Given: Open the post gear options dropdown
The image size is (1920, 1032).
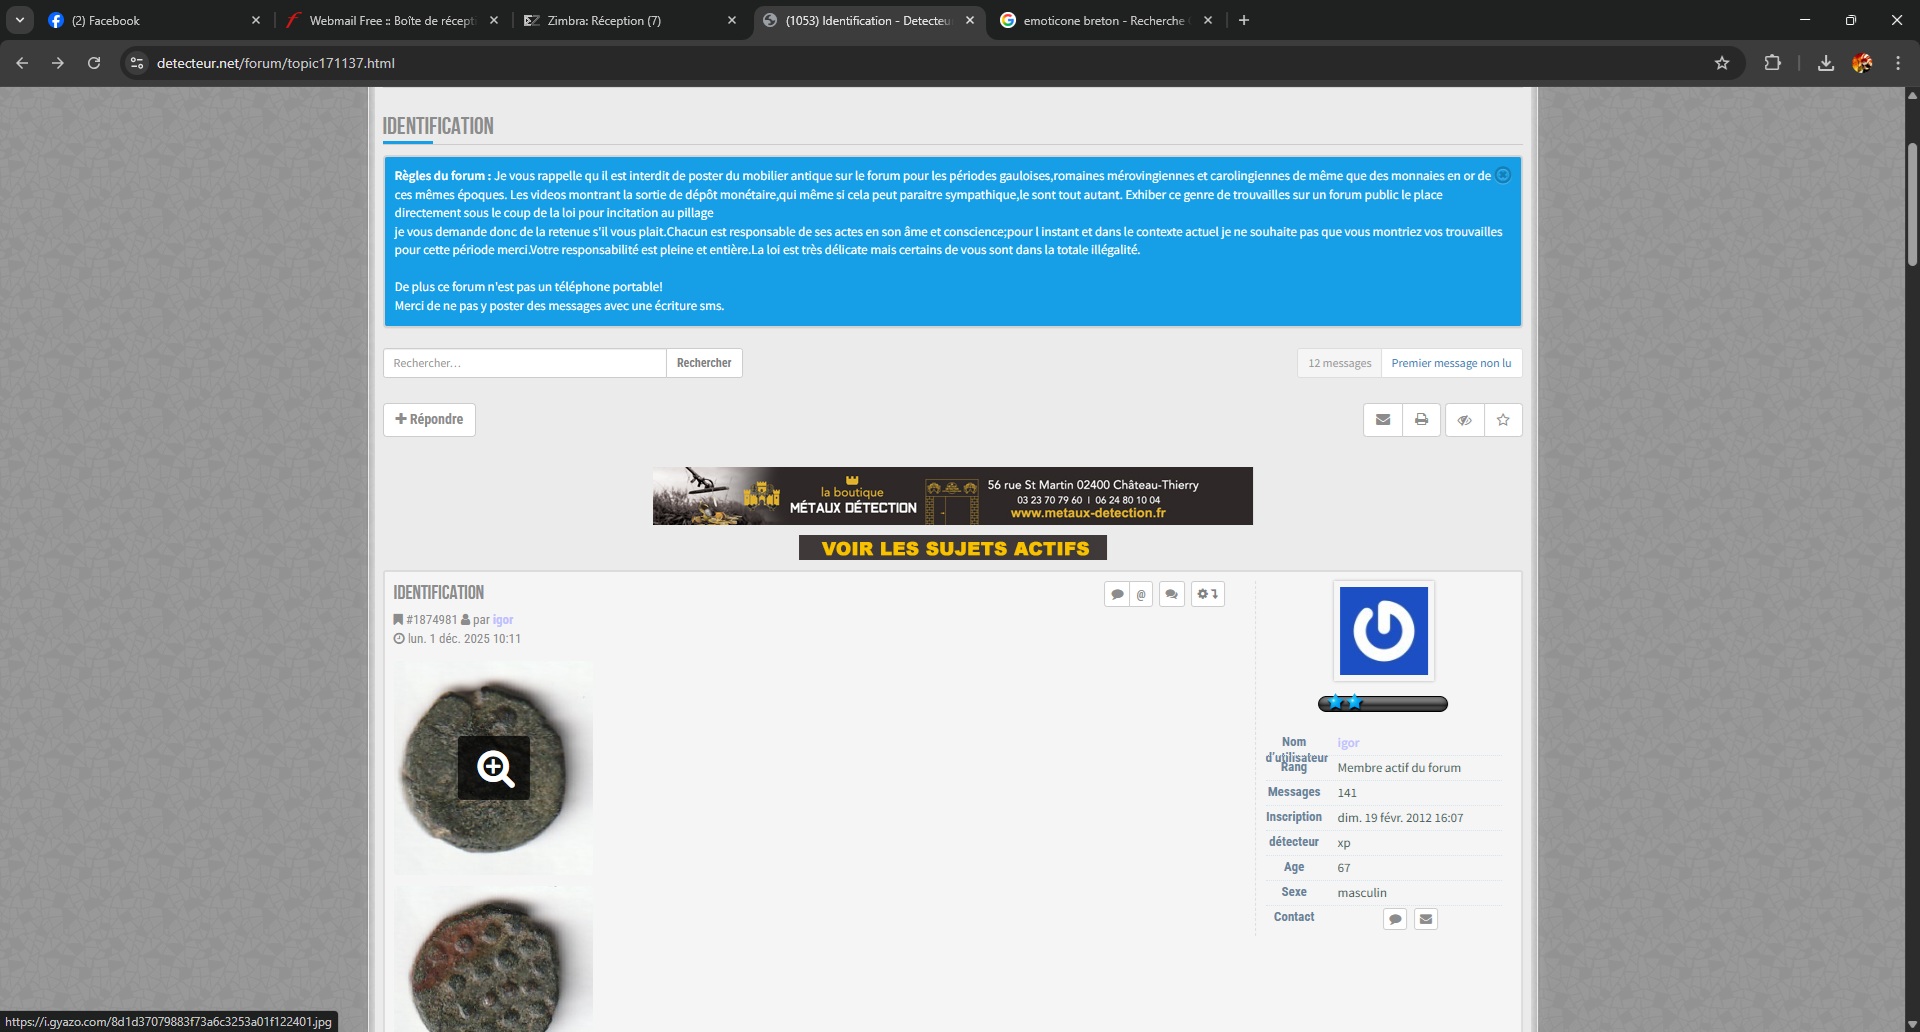Looking at the screenshot, I should click(x=1207, y=594).
